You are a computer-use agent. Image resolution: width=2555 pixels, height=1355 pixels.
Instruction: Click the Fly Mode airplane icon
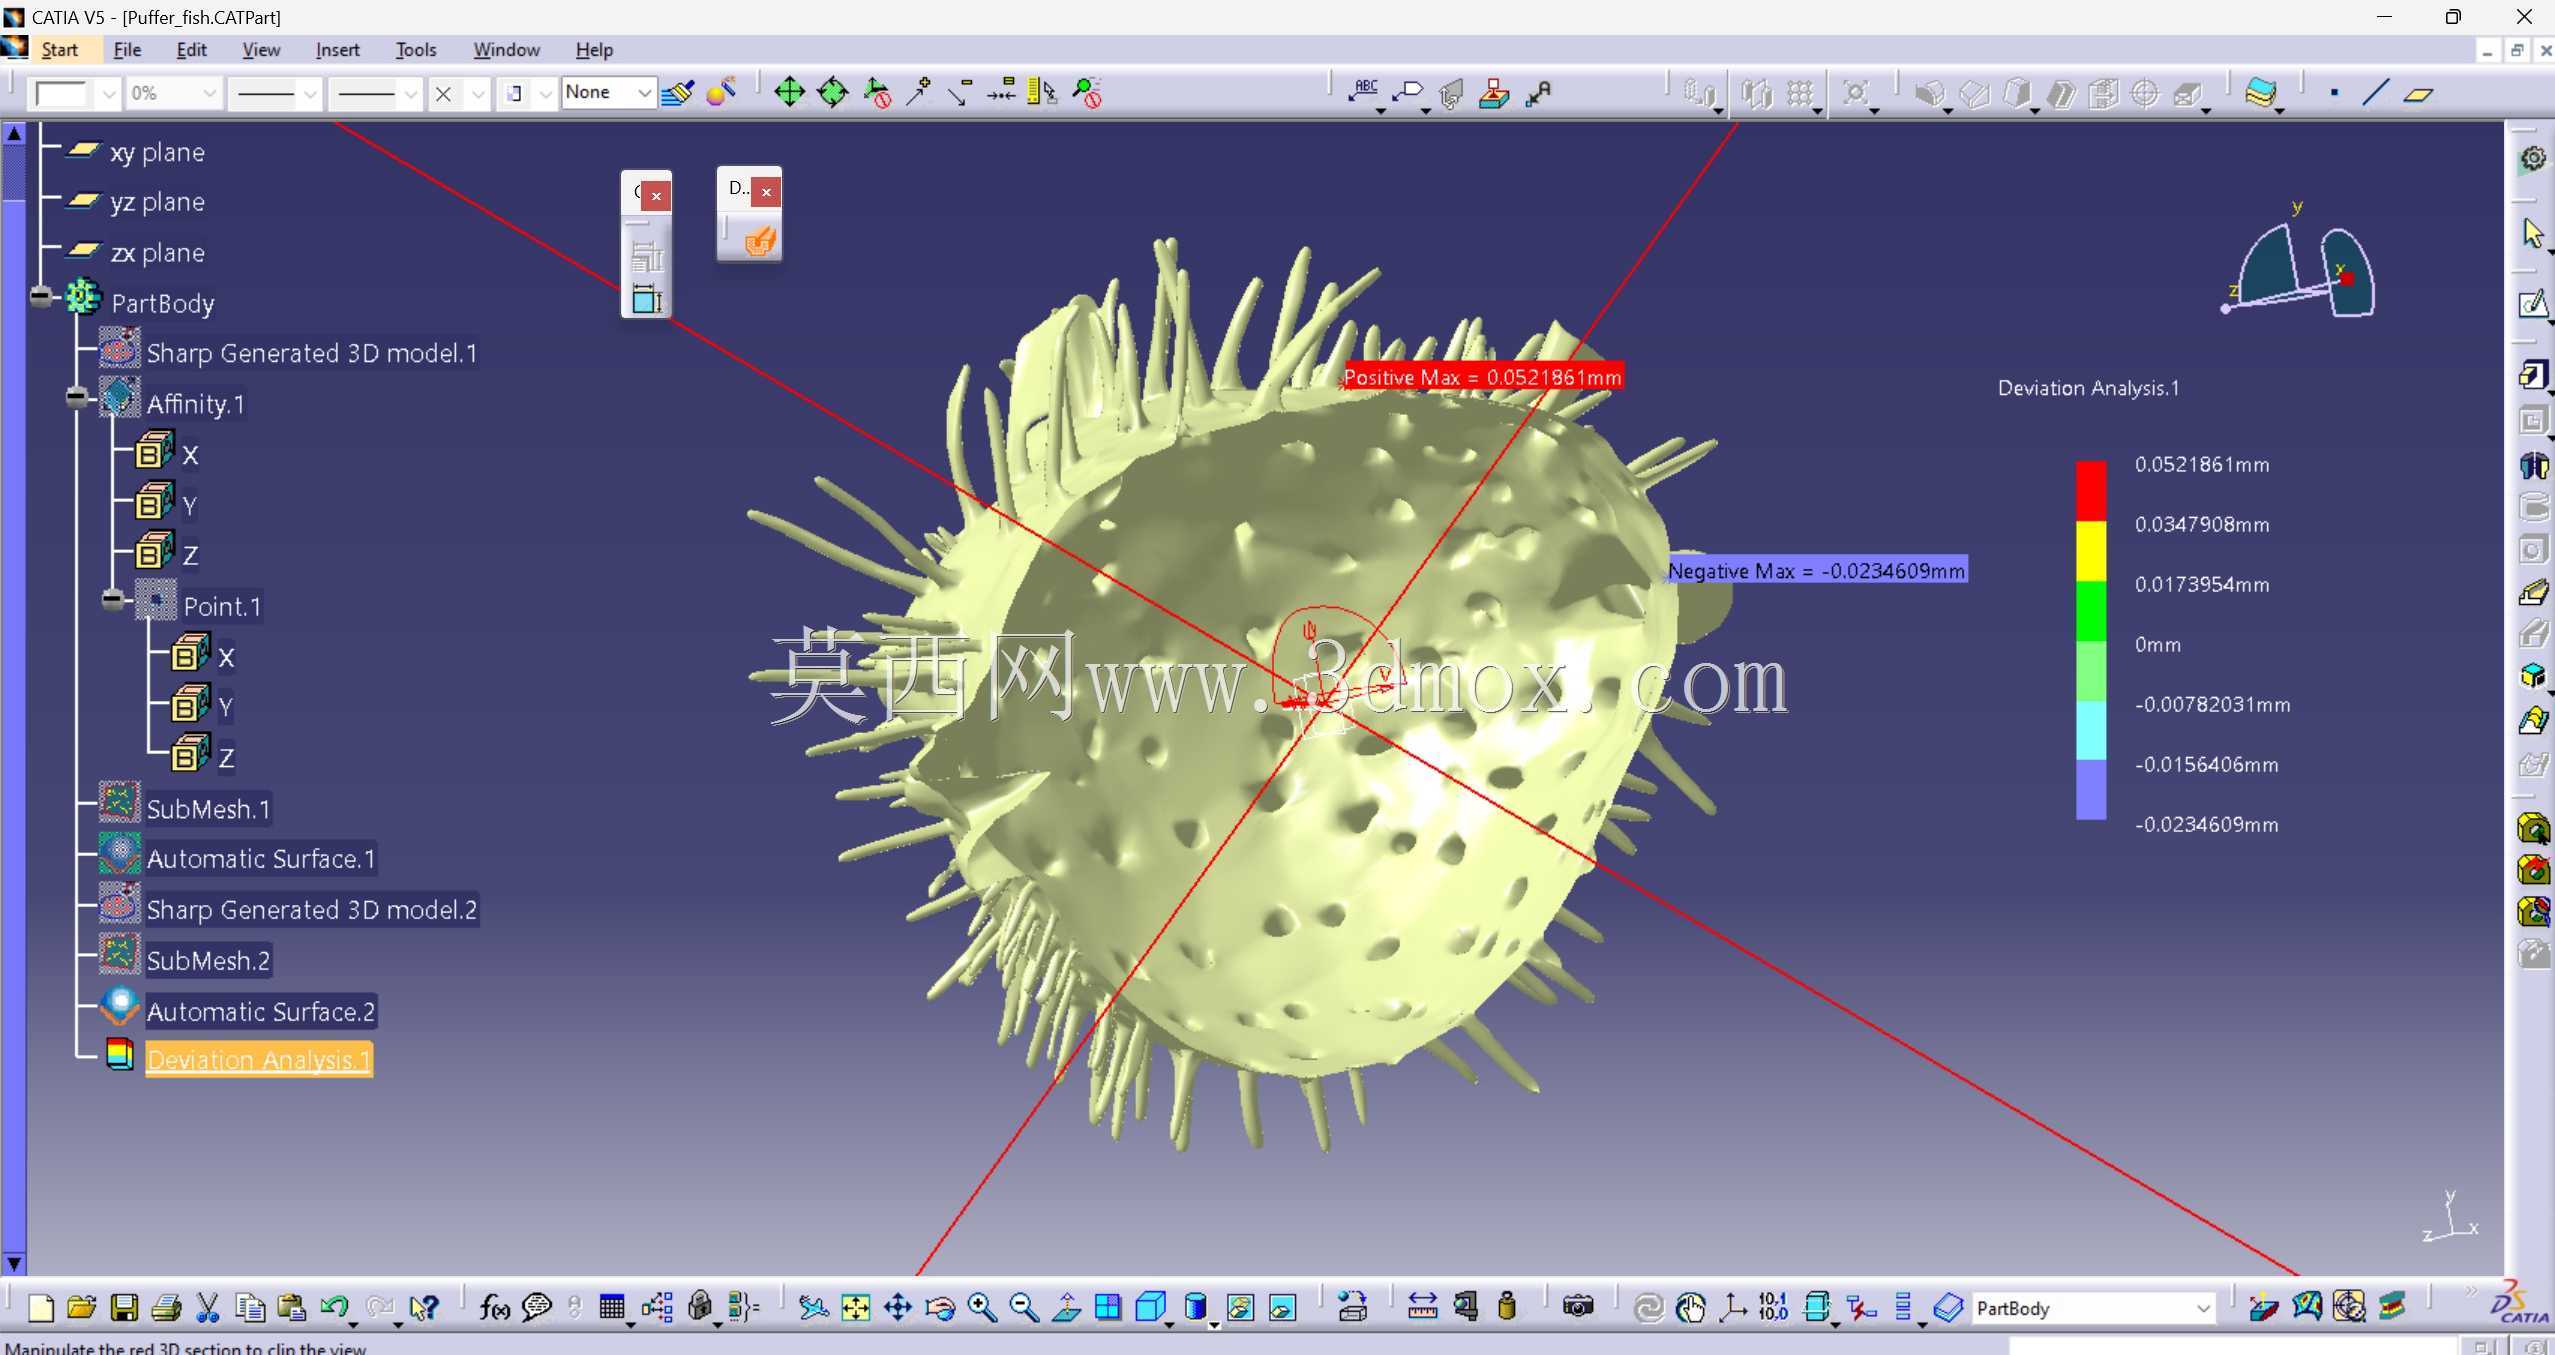813,1307
